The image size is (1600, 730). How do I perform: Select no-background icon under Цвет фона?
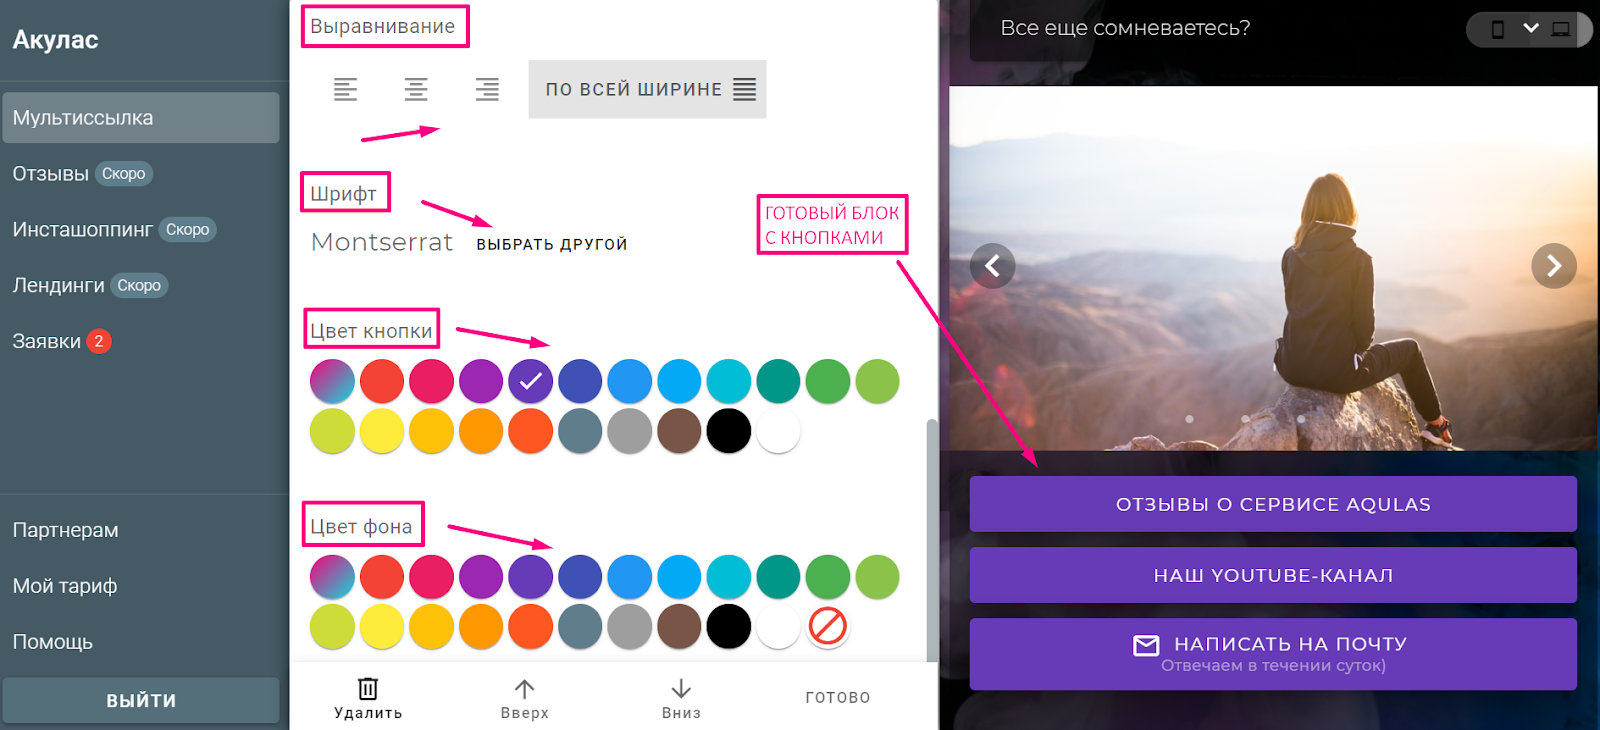828,626
